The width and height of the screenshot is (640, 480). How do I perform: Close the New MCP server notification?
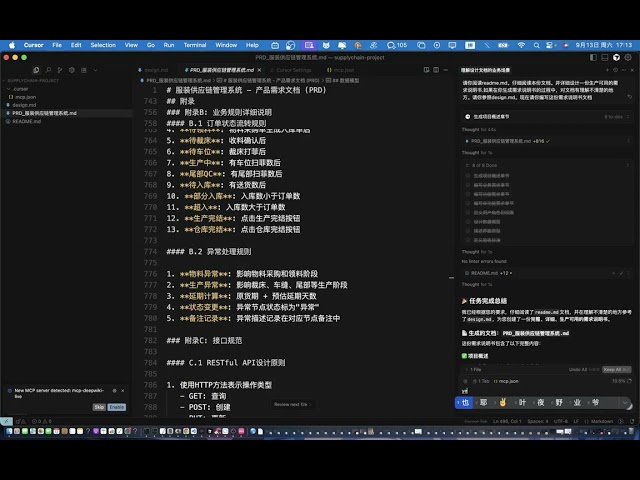pyautogui.click(x=122, y=391)
